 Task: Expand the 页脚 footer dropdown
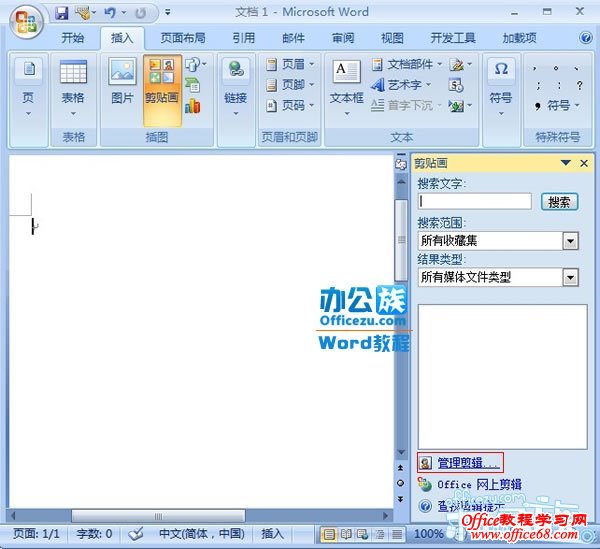tap(312, 85)
